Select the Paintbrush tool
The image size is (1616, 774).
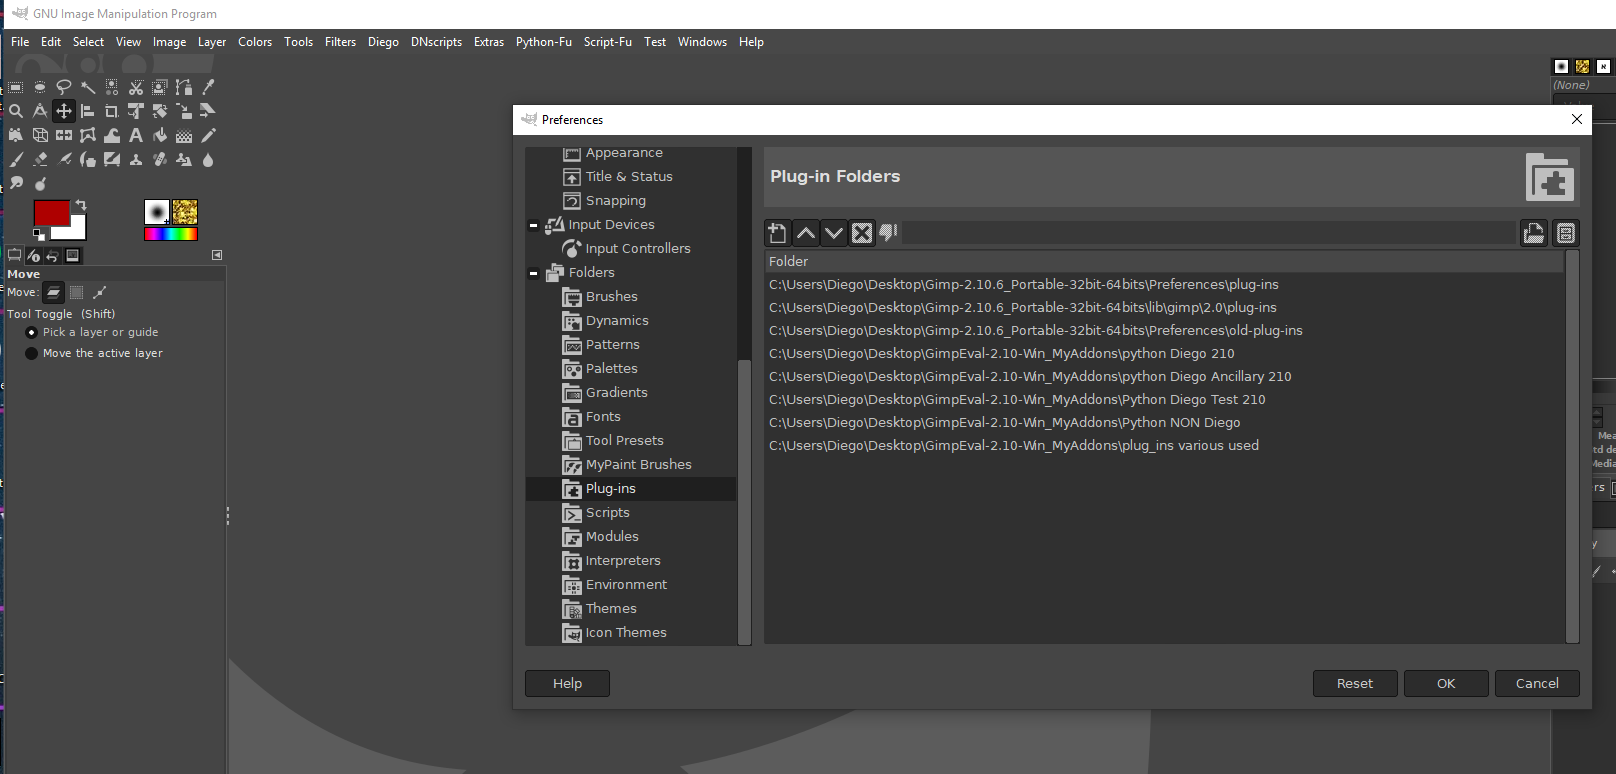coord(16,159)
